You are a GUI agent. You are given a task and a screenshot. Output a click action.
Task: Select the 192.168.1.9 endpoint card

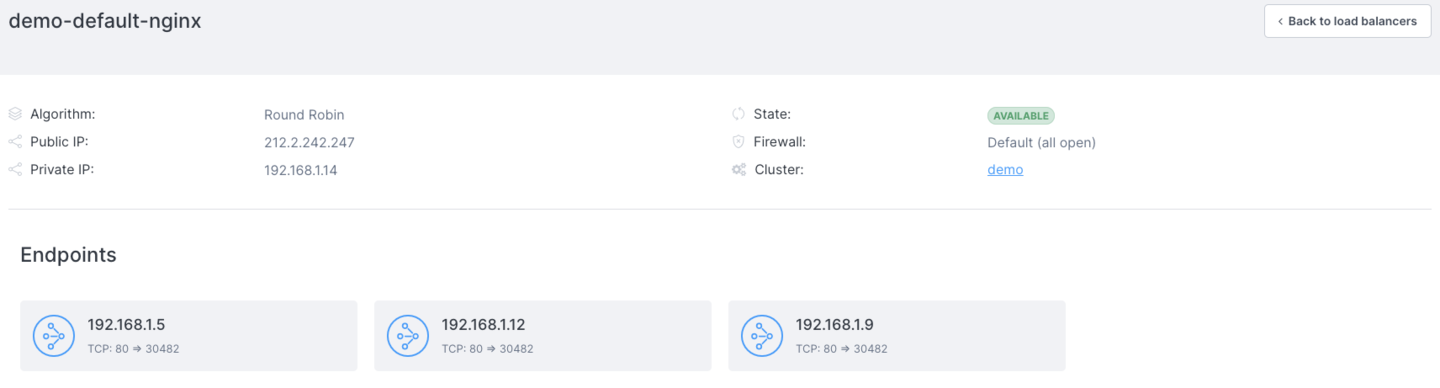(897, 336)
